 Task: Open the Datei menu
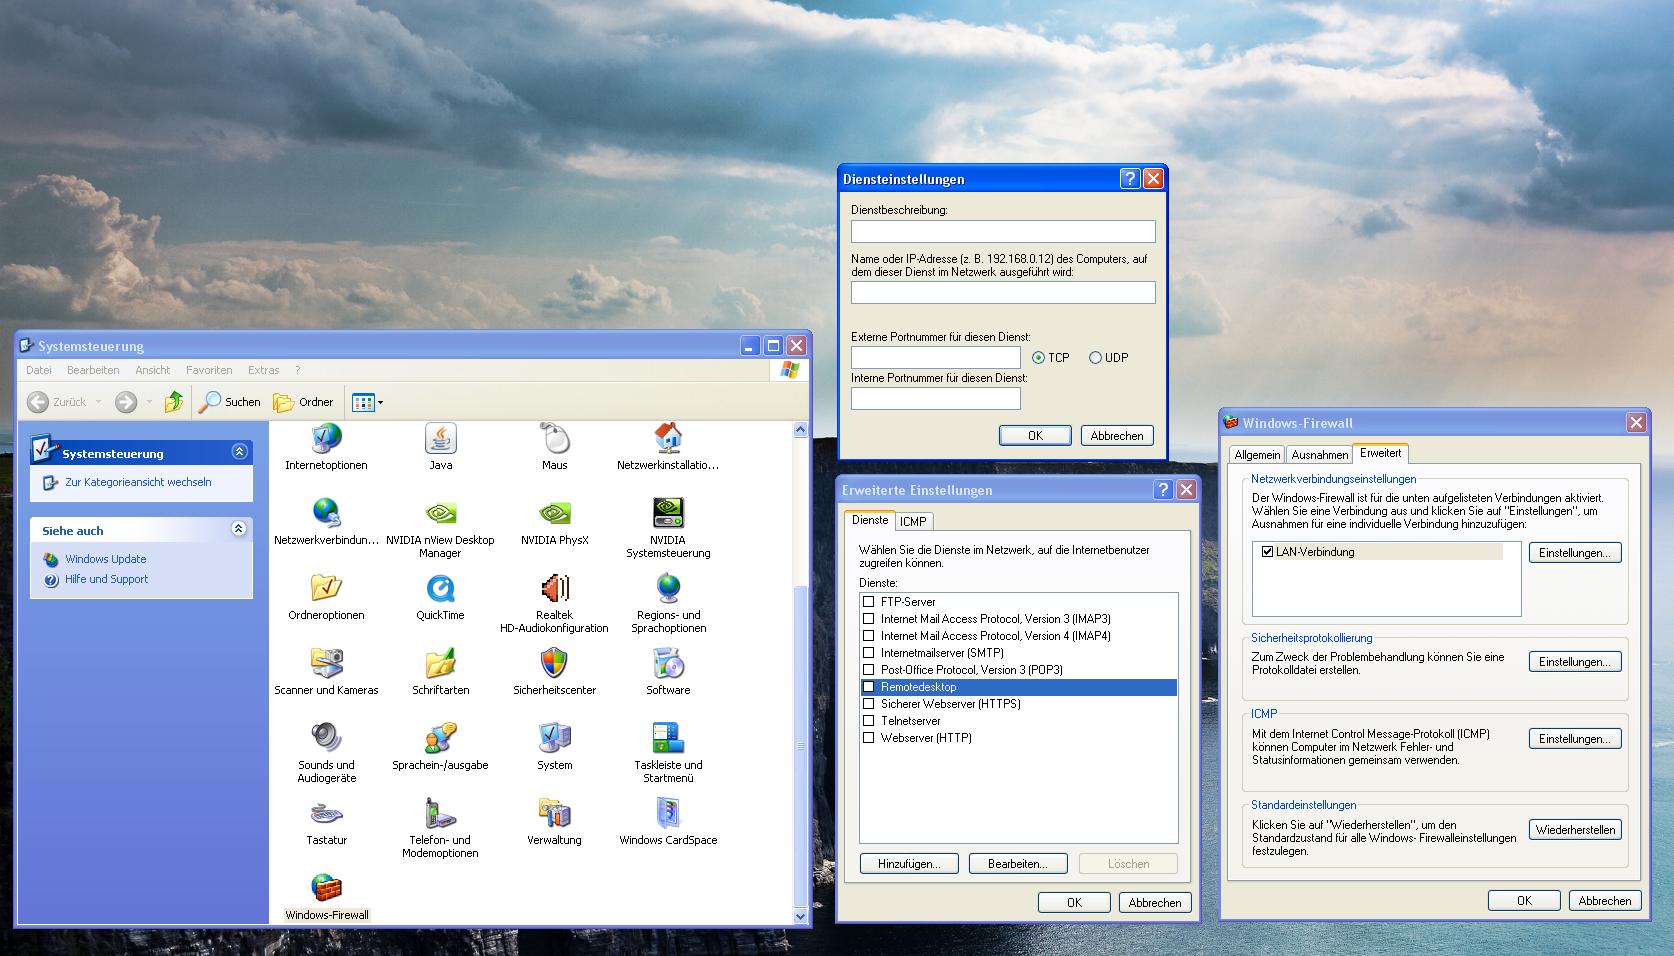click(x=39, y=370)
